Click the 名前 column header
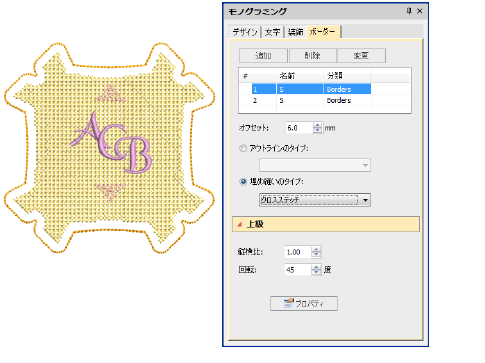Viewport: 485px width, 363px height. point(299,76)
